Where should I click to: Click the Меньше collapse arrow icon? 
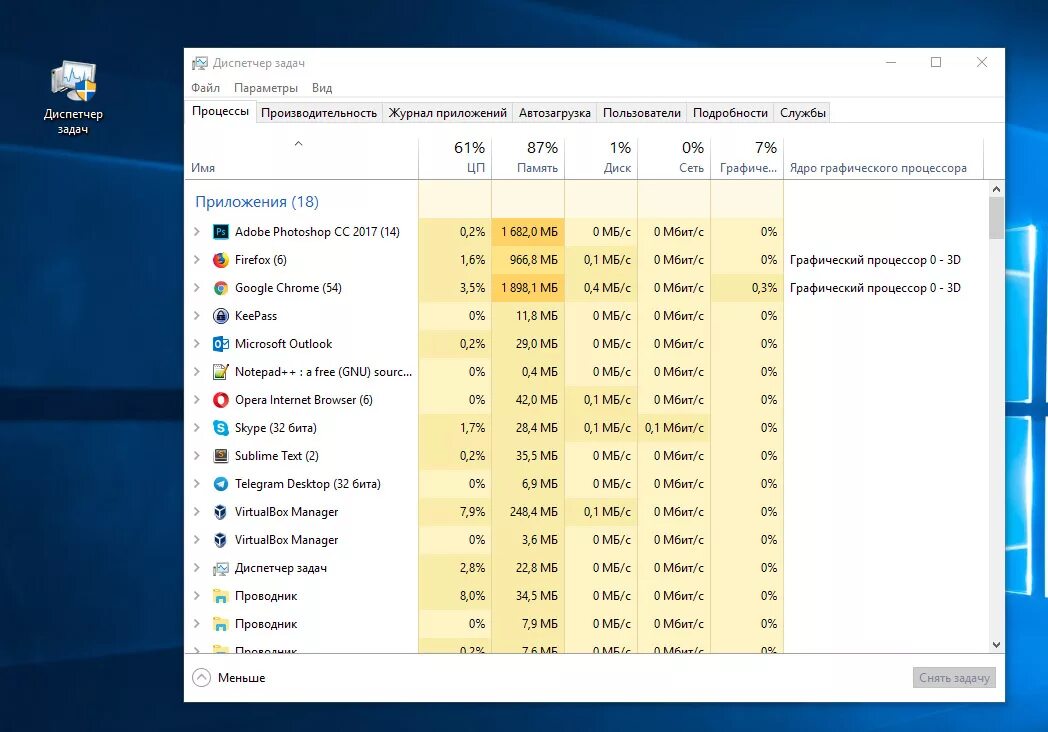(201, 678)
